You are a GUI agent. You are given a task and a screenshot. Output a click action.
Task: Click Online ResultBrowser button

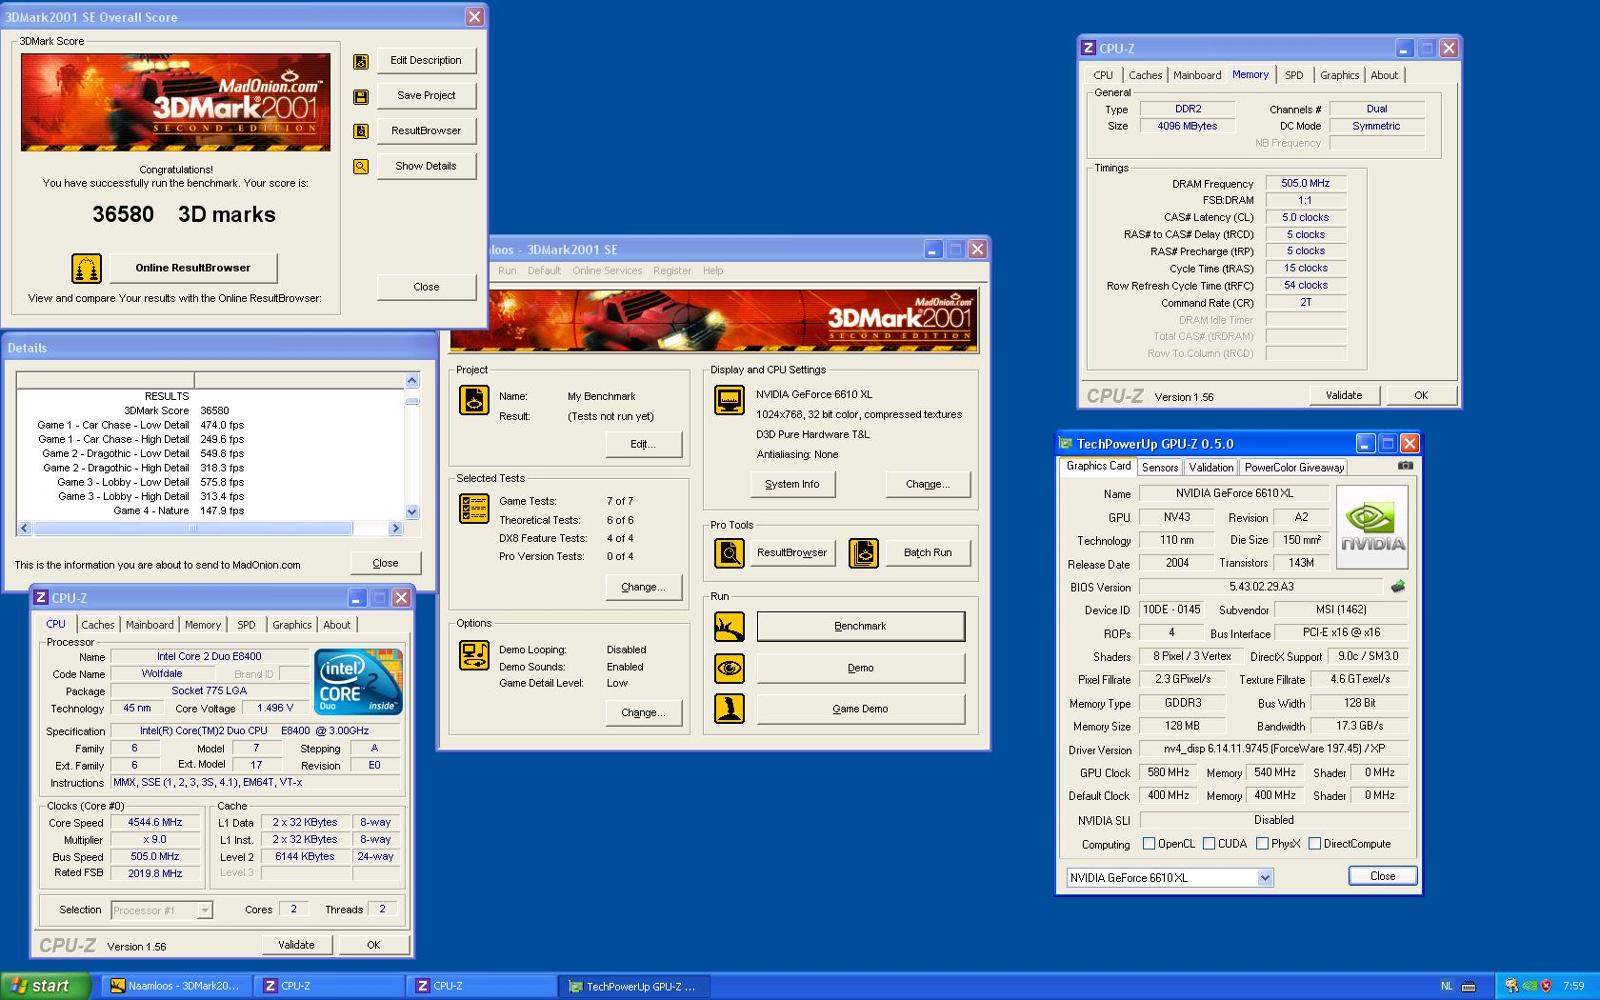(193, 268)
